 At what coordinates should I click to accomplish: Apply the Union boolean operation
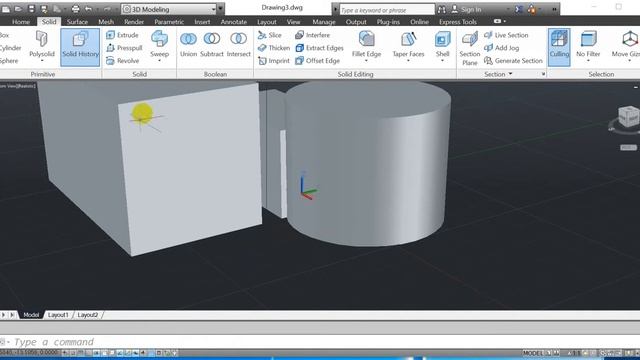click(x=188, y=44)
